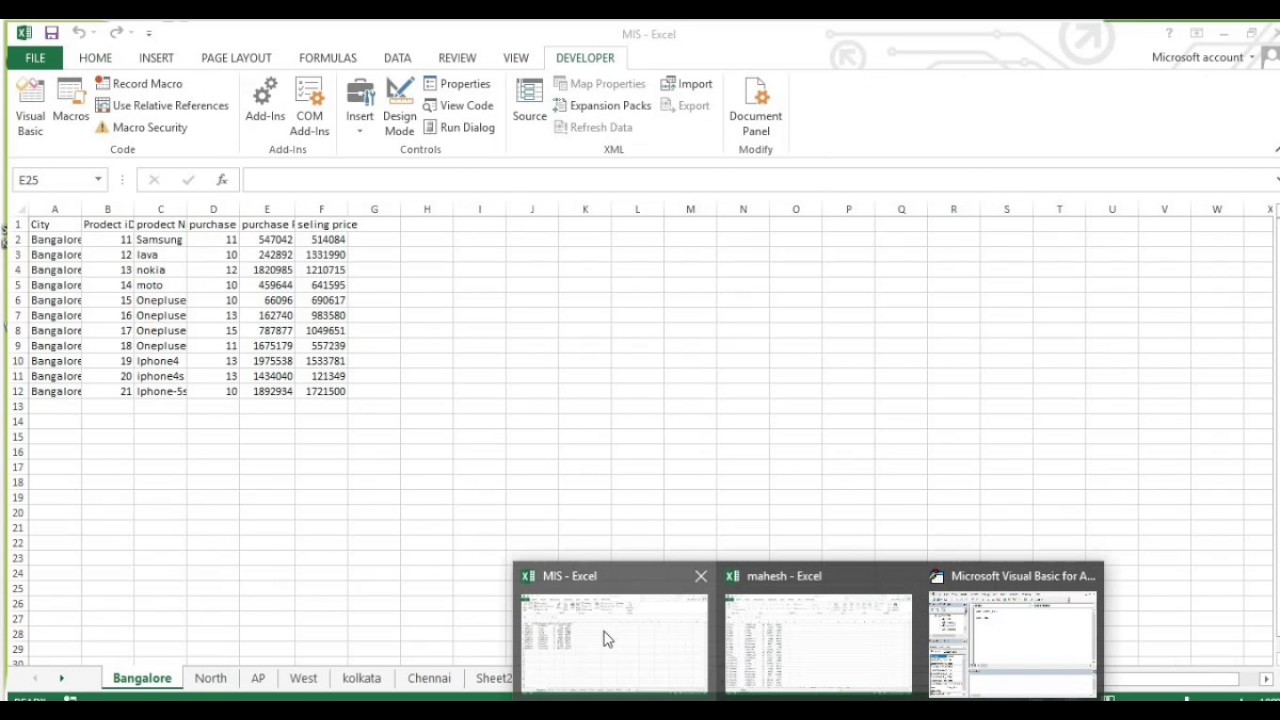Viewport: 1280px width, 720px height.
Task: Switch to the PAGE LAYOUT tab
Action: (236, 58)
